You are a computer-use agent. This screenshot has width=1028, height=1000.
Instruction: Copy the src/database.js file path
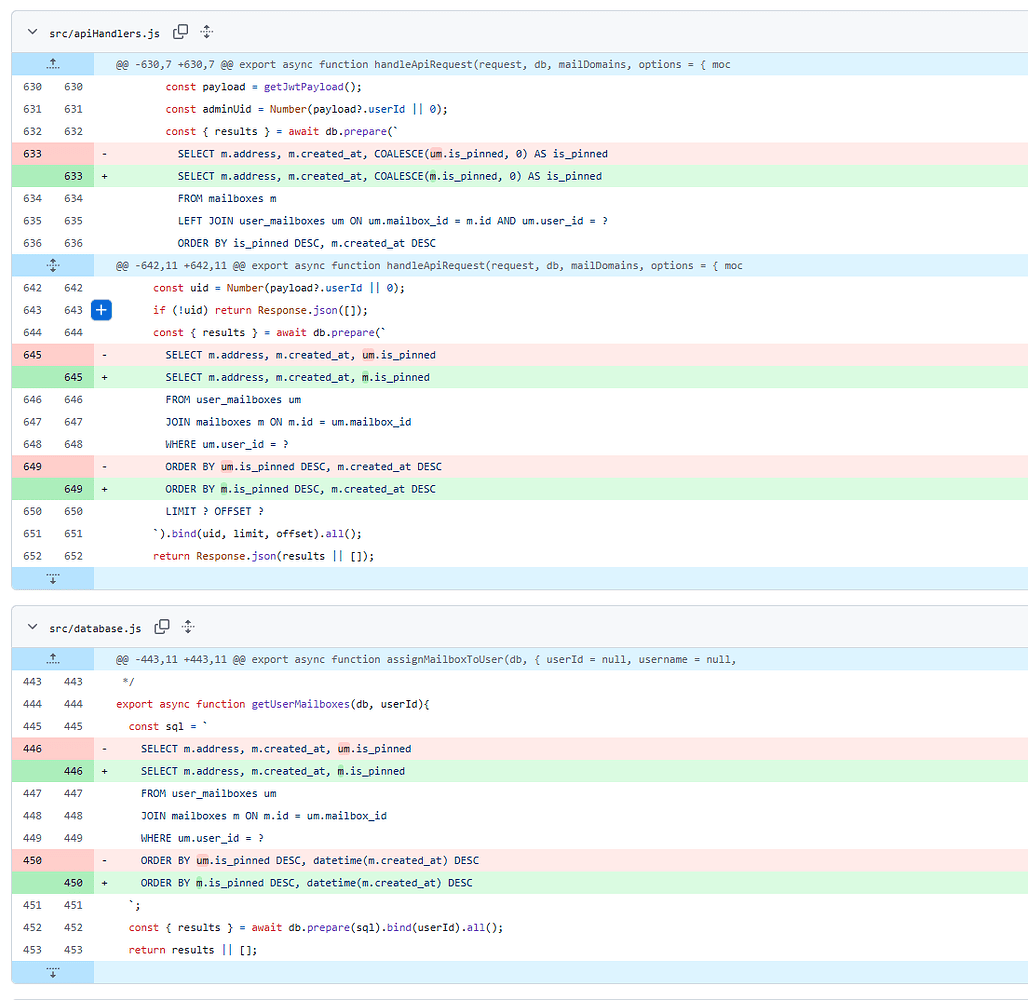[162, 627]
